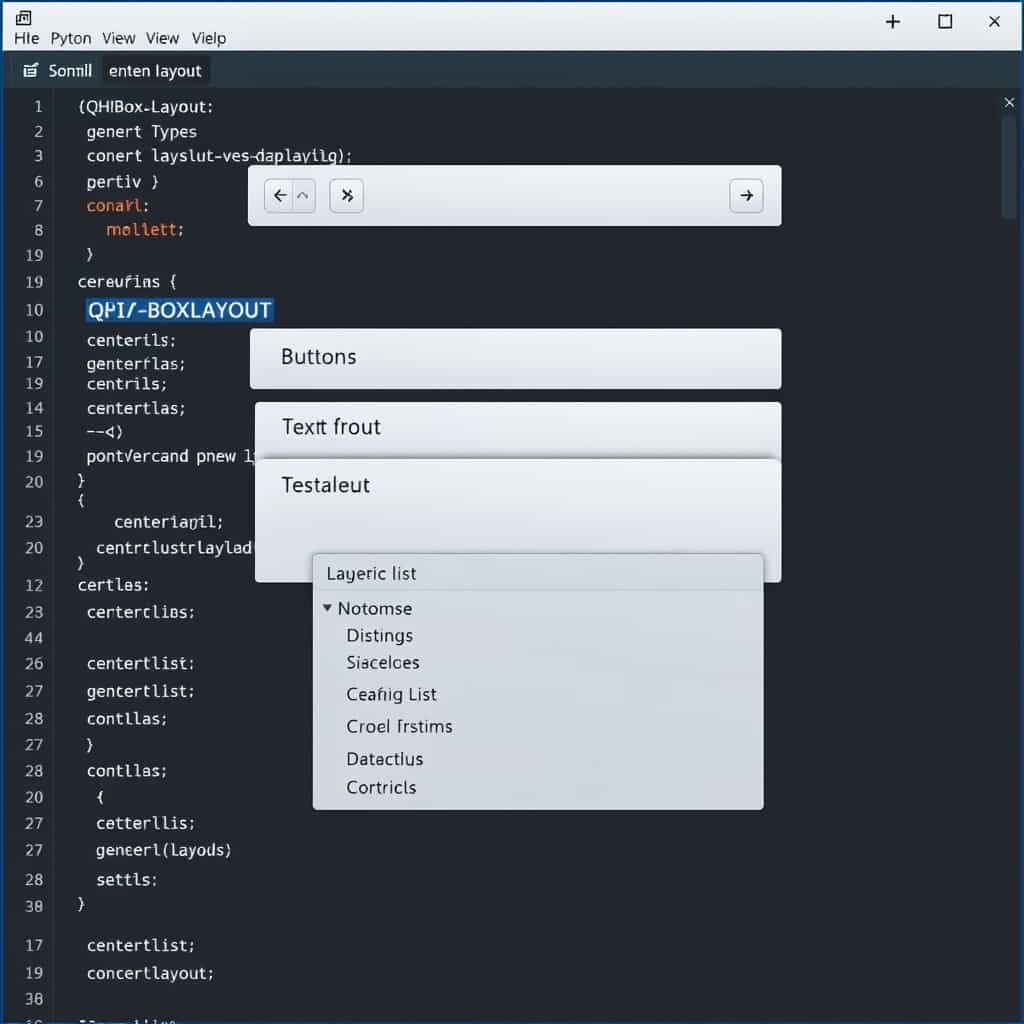Click the orange conarl: text
The image size is (1024, 1024).
[x=118, y=206]
